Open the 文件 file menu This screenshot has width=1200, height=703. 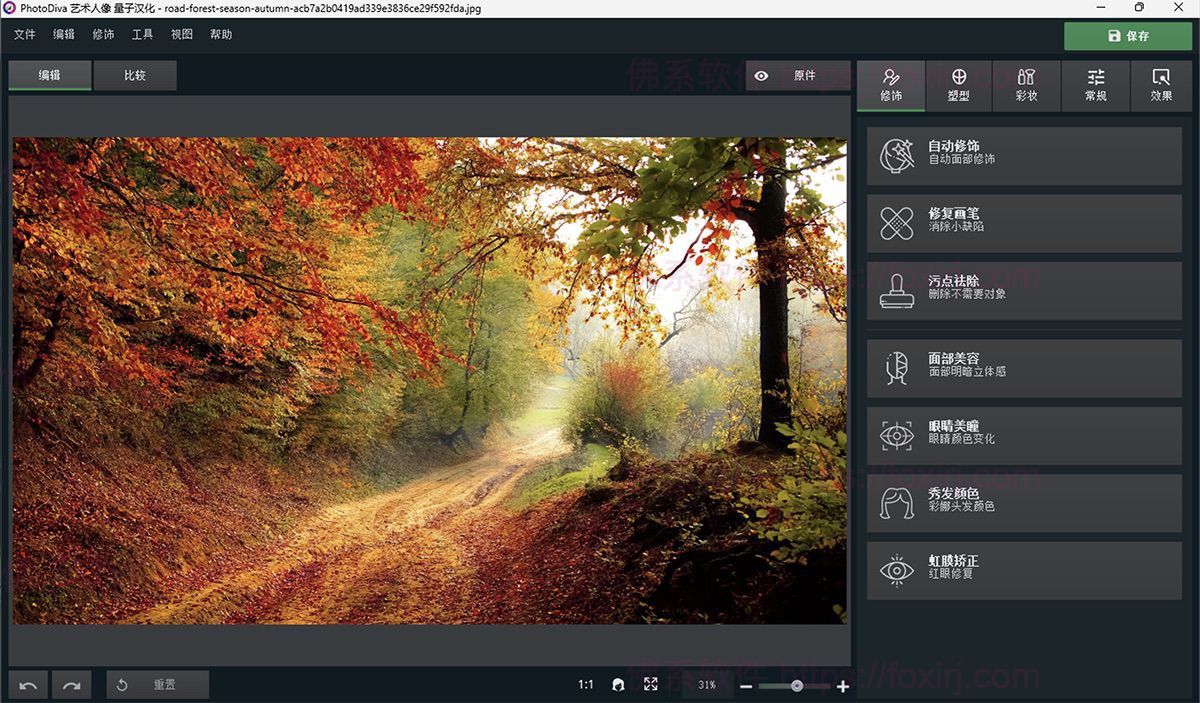[x=25, y=35]
